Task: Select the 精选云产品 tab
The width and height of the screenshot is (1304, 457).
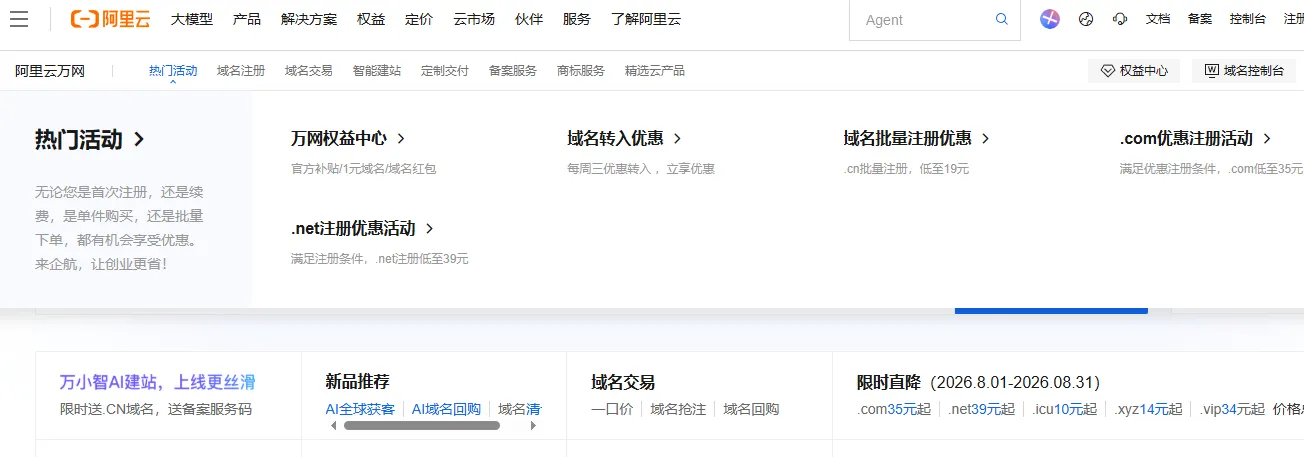Action: coord(655,71)
